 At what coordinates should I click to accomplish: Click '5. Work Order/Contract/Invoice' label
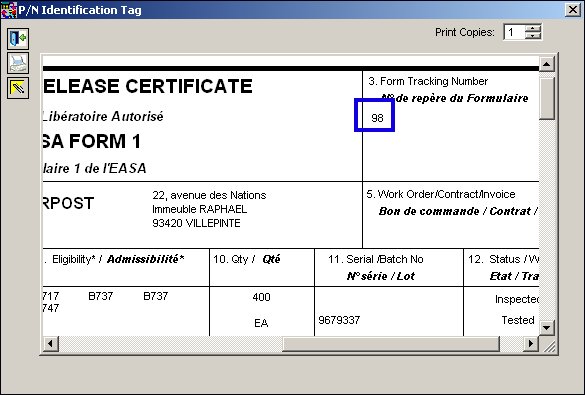point(441,194)
